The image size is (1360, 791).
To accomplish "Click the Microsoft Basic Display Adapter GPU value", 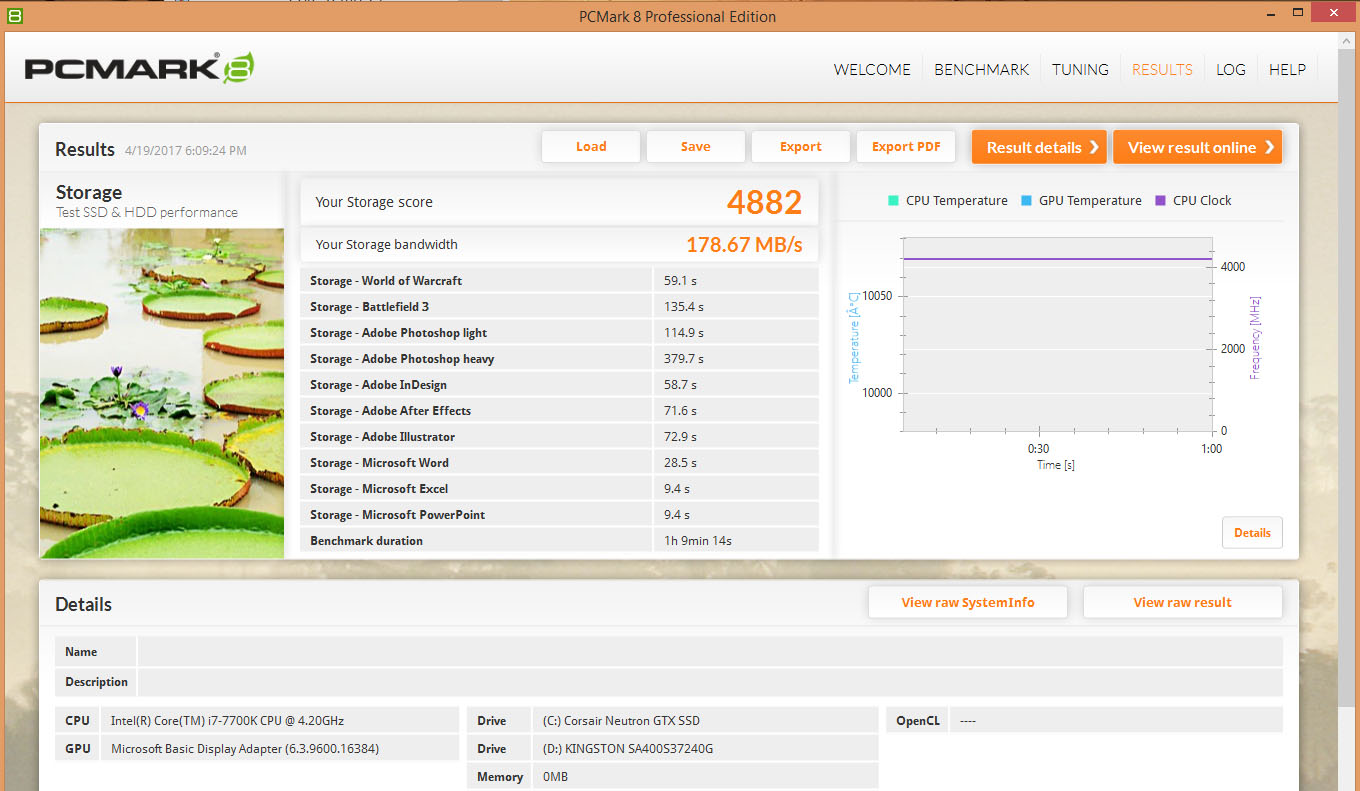I will [245, 749].
